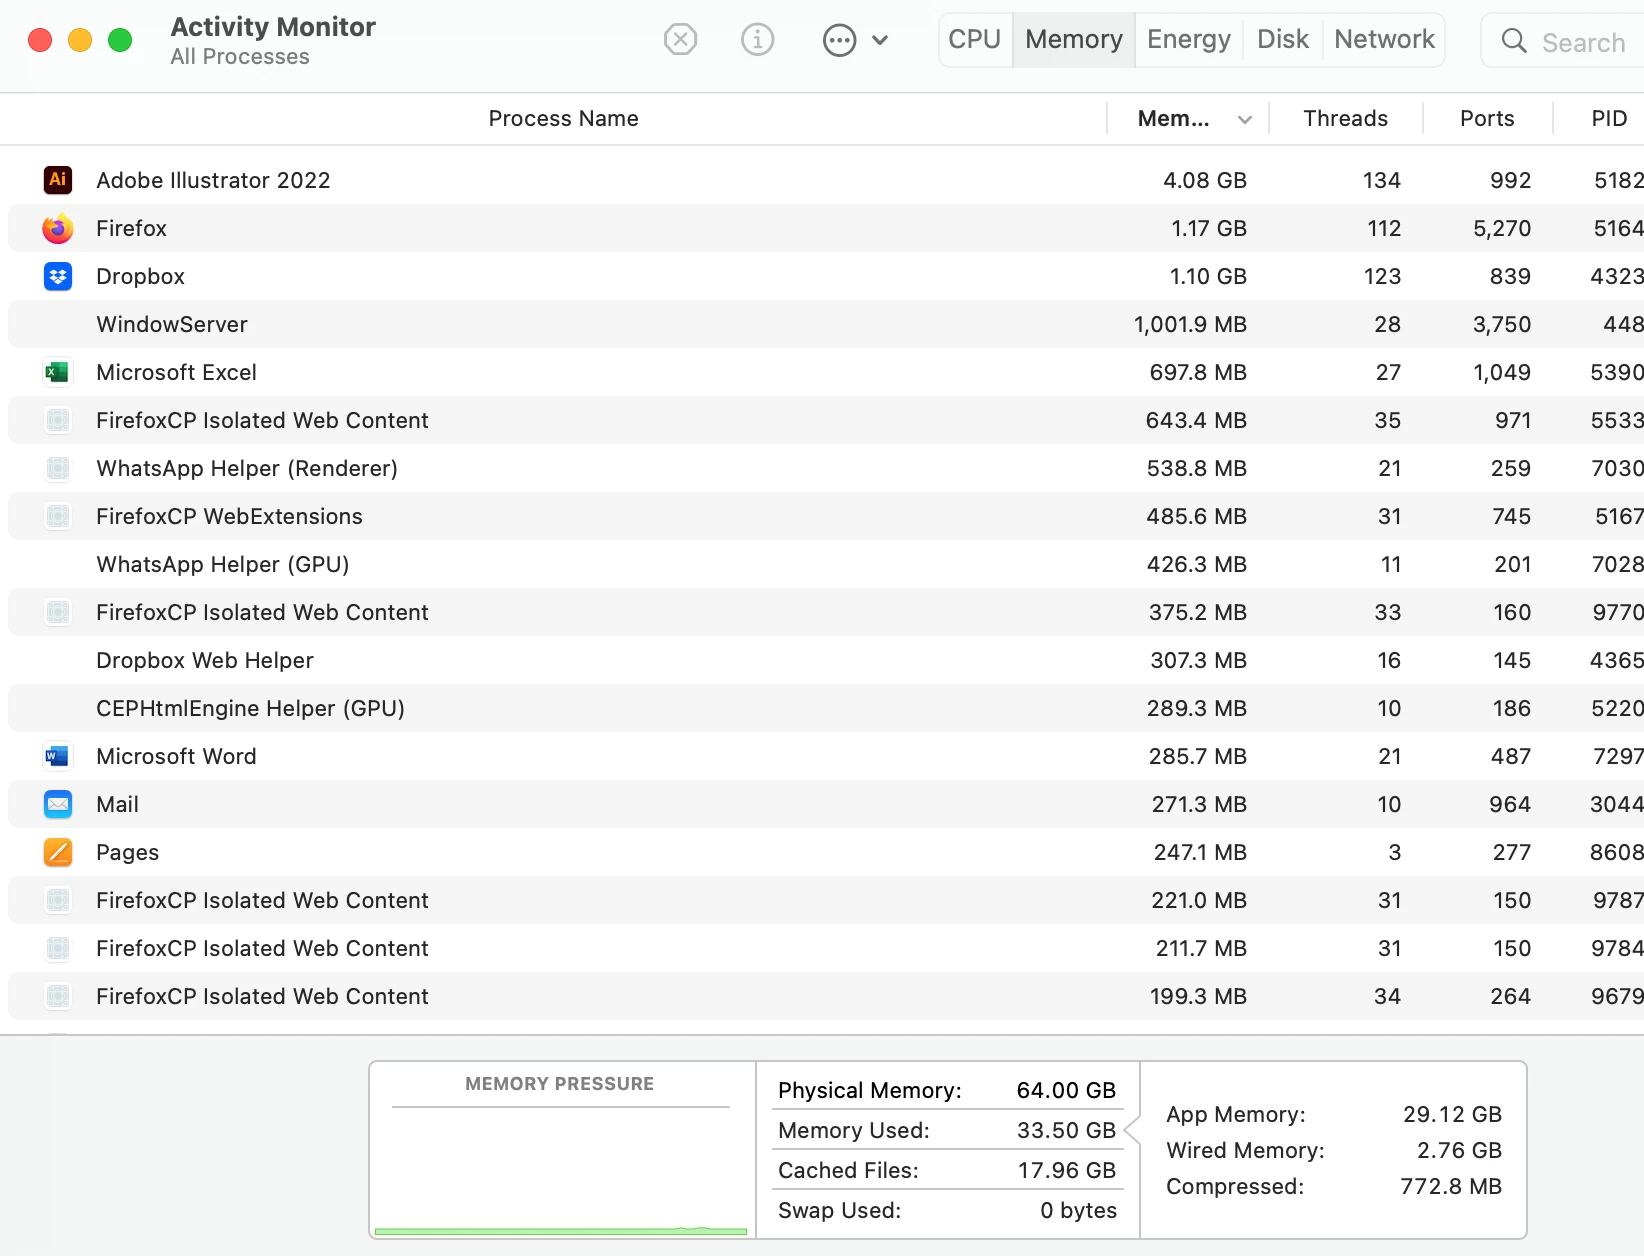Select the Microsoft Word process row
This screenshot has height=1256, width=1644.
click(826, 756)
